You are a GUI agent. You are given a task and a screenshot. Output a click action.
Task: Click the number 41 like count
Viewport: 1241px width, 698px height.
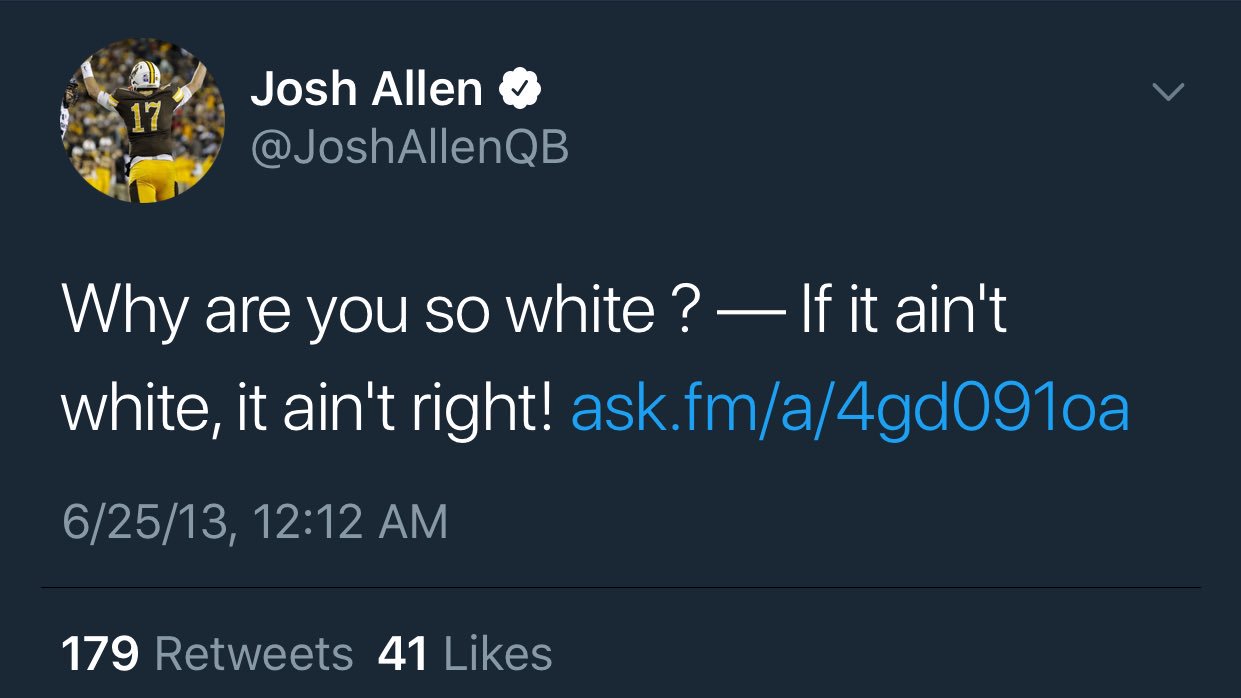click(403, 655)
